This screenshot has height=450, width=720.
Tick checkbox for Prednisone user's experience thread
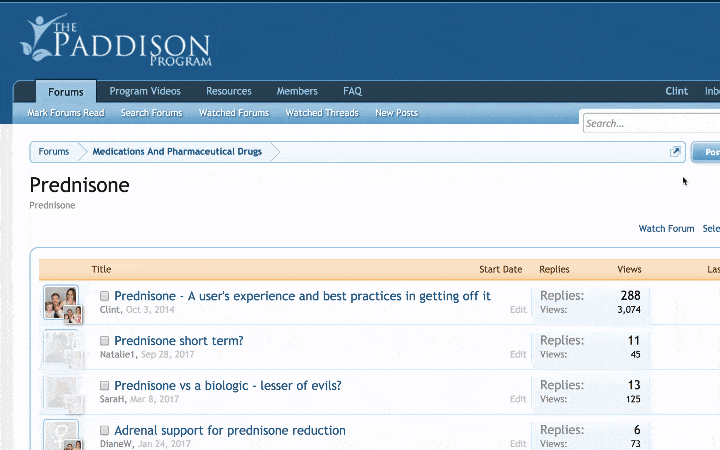104,296
